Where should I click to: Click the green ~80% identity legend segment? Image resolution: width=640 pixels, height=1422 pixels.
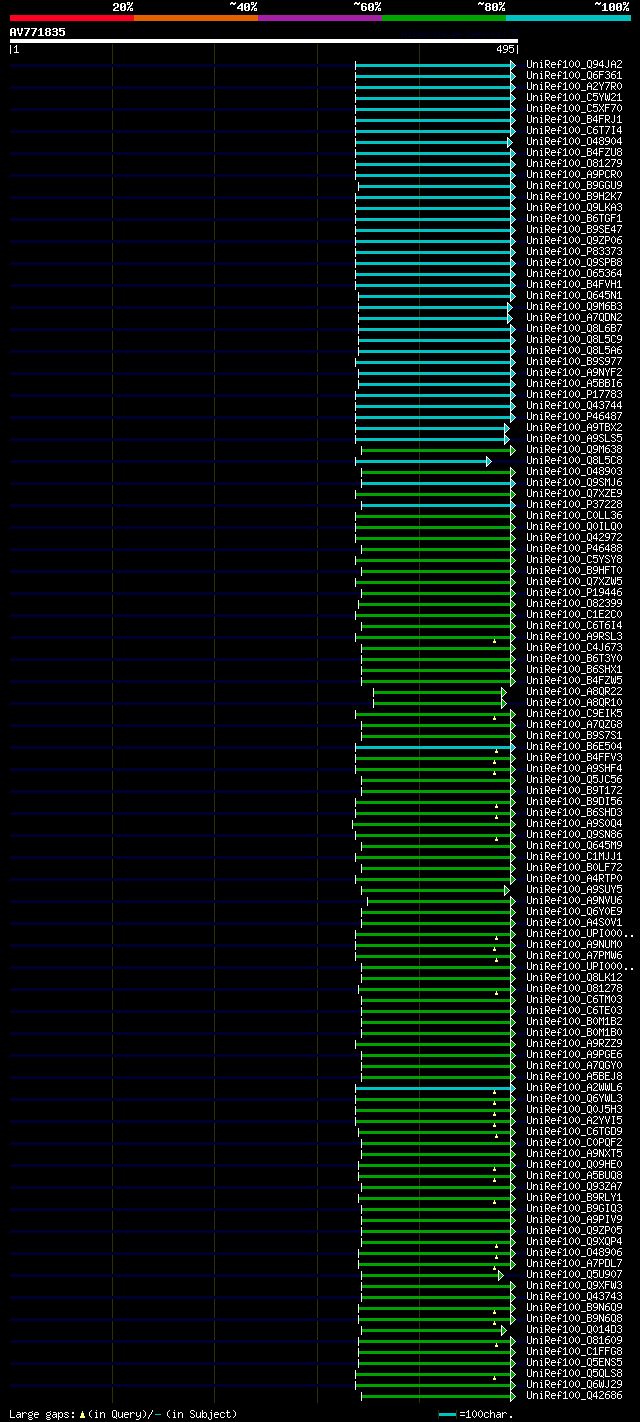(x=443, y=18)
